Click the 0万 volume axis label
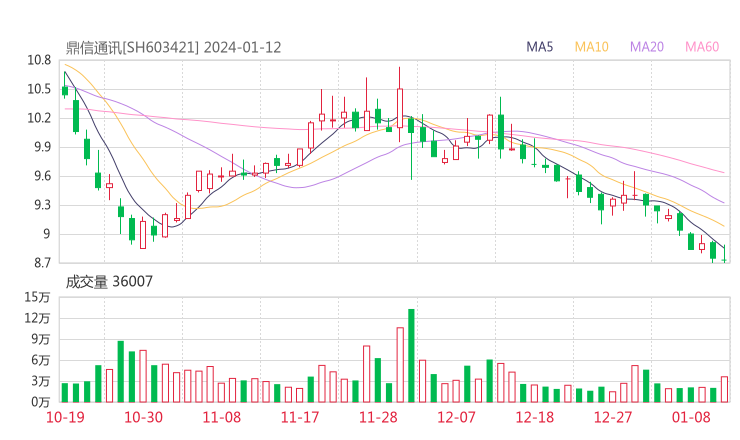 pos(41,402)
